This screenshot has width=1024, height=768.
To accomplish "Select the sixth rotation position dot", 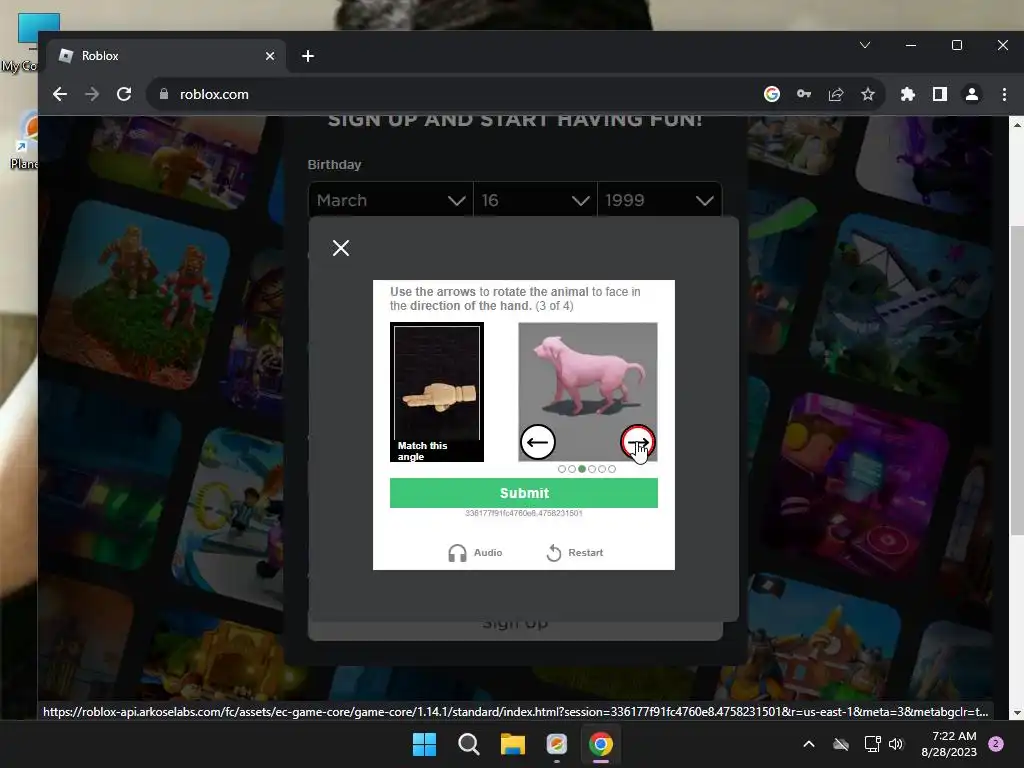I will pos(612,469).
